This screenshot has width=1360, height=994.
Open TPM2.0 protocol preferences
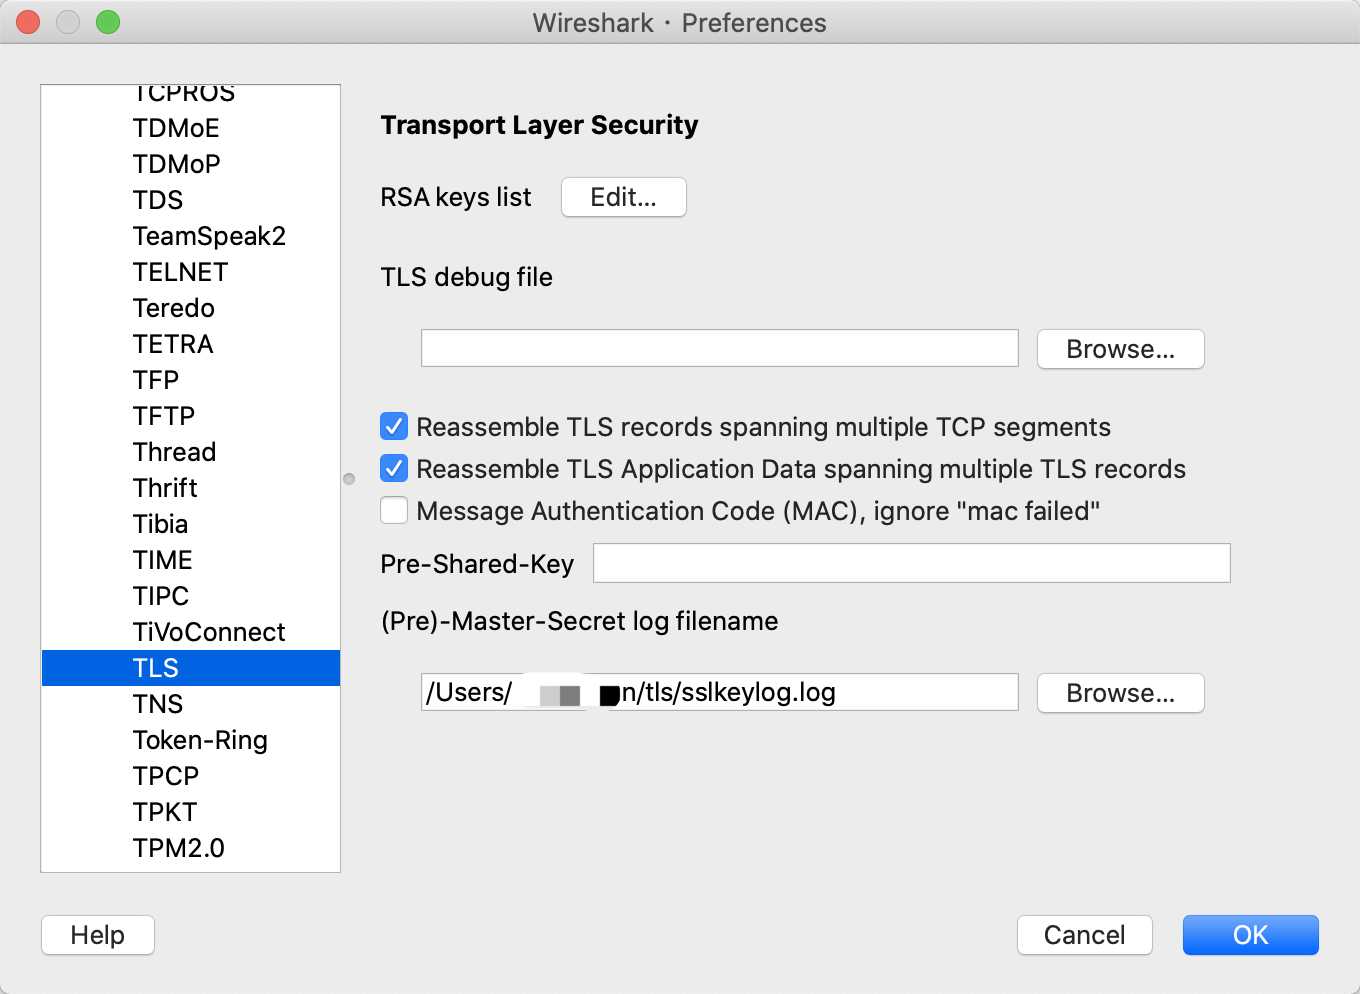point(190,848)
